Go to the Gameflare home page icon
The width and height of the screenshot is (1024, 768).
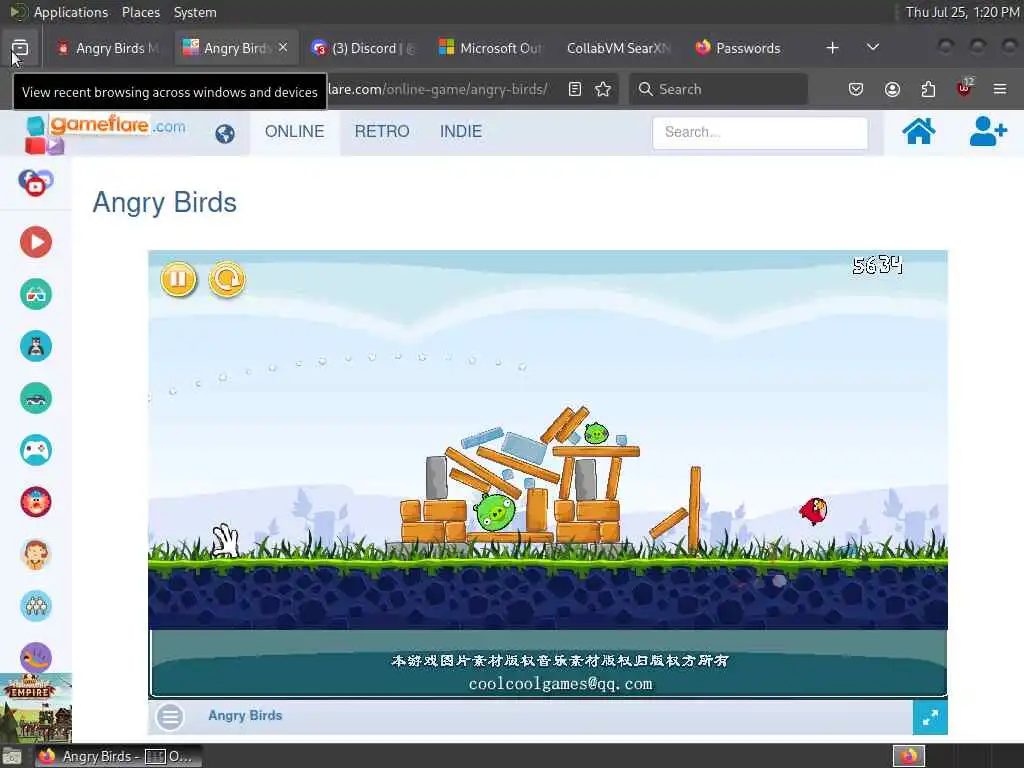pos(918,131)
